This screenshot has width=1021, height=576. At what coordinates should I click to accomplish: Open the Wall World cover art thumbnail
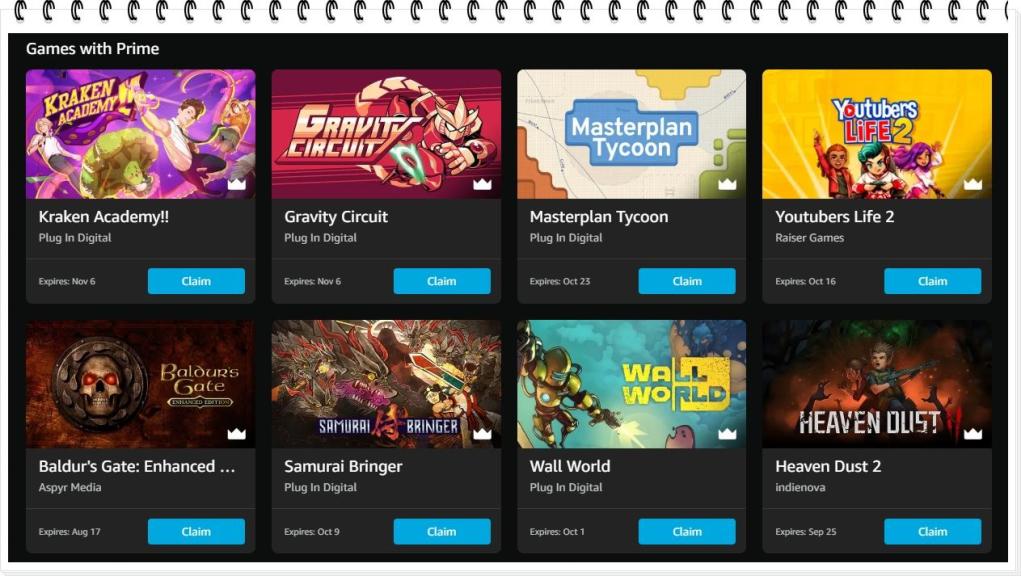point(632,384)
